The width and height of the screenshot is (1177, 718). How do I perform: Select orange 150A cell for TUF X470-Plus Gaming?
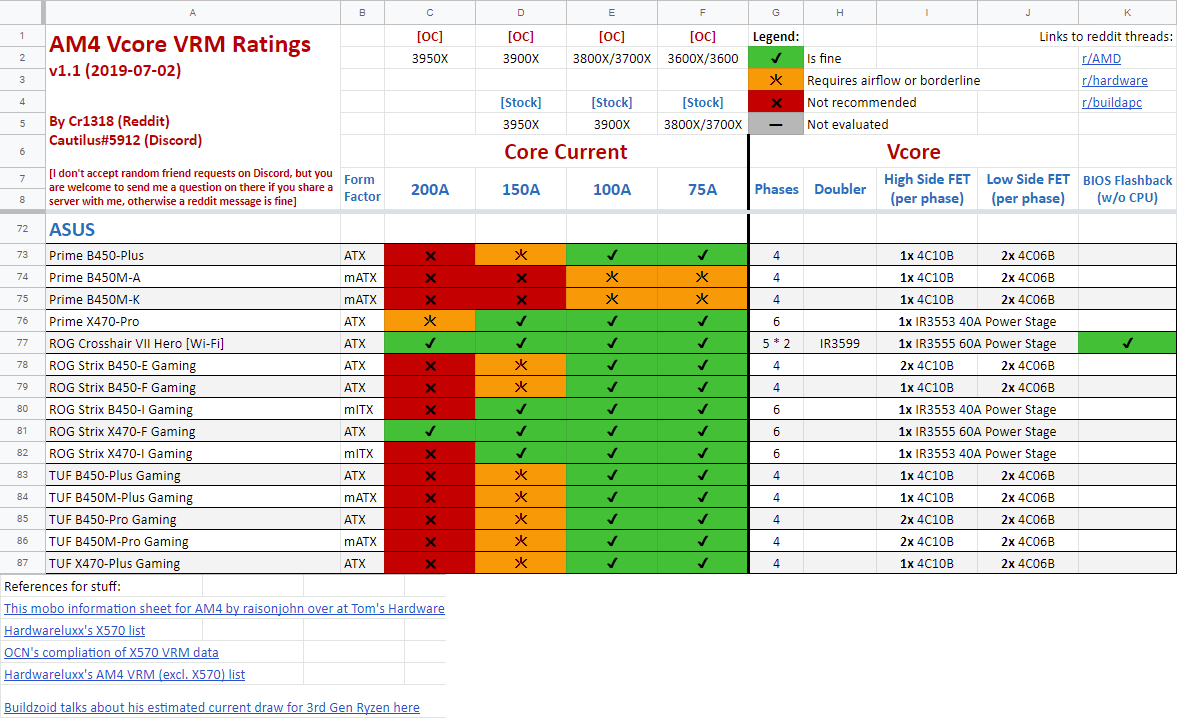[521, 563]
